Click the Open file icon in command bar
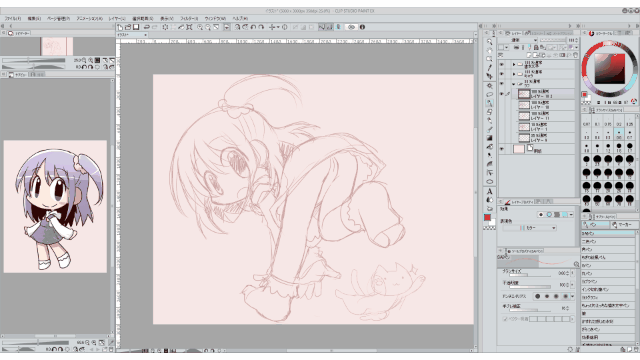 click(x=128, y=27)
